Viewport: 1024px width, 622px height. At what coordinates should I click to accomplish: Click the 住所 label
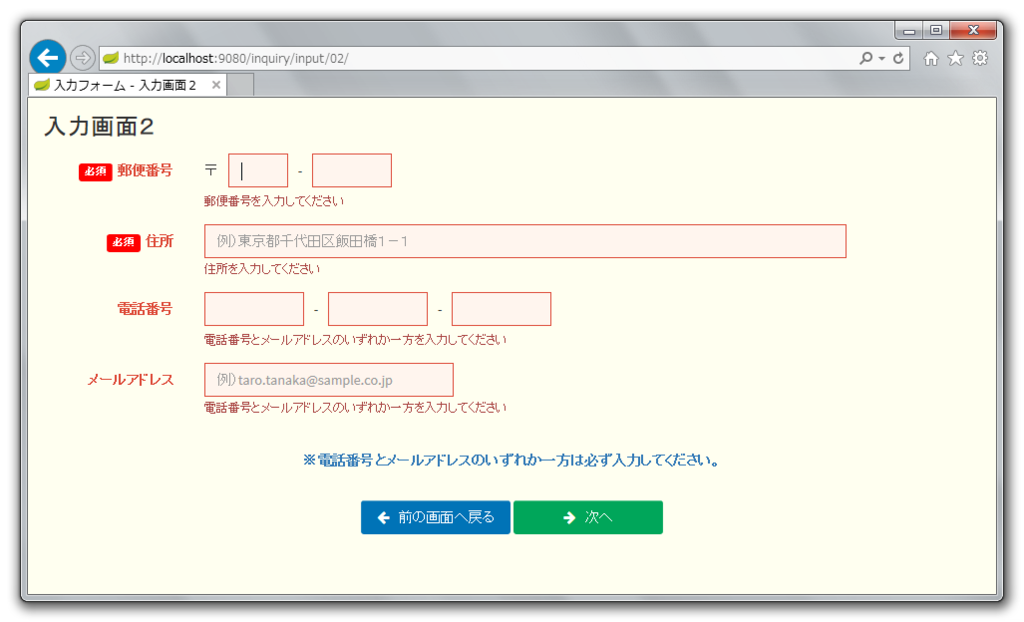coord(159,241)
